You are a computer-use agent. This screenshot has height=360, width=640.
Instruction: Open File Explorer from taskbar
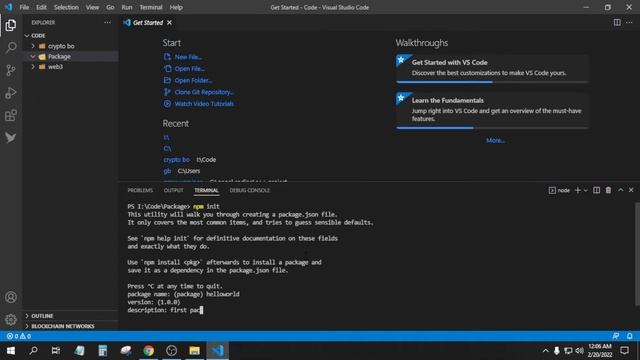point(194,351)
